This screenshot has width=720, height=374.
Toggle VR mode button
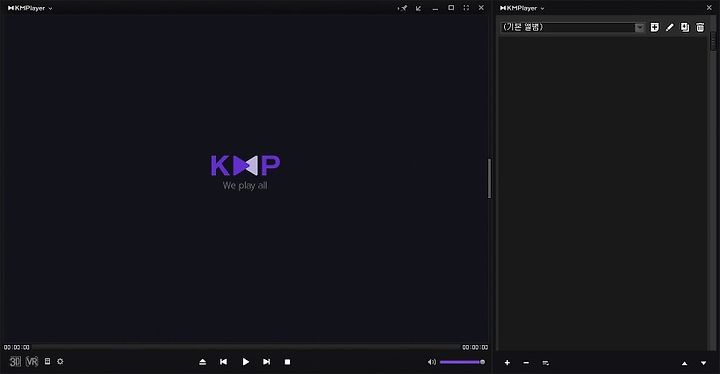32,362
